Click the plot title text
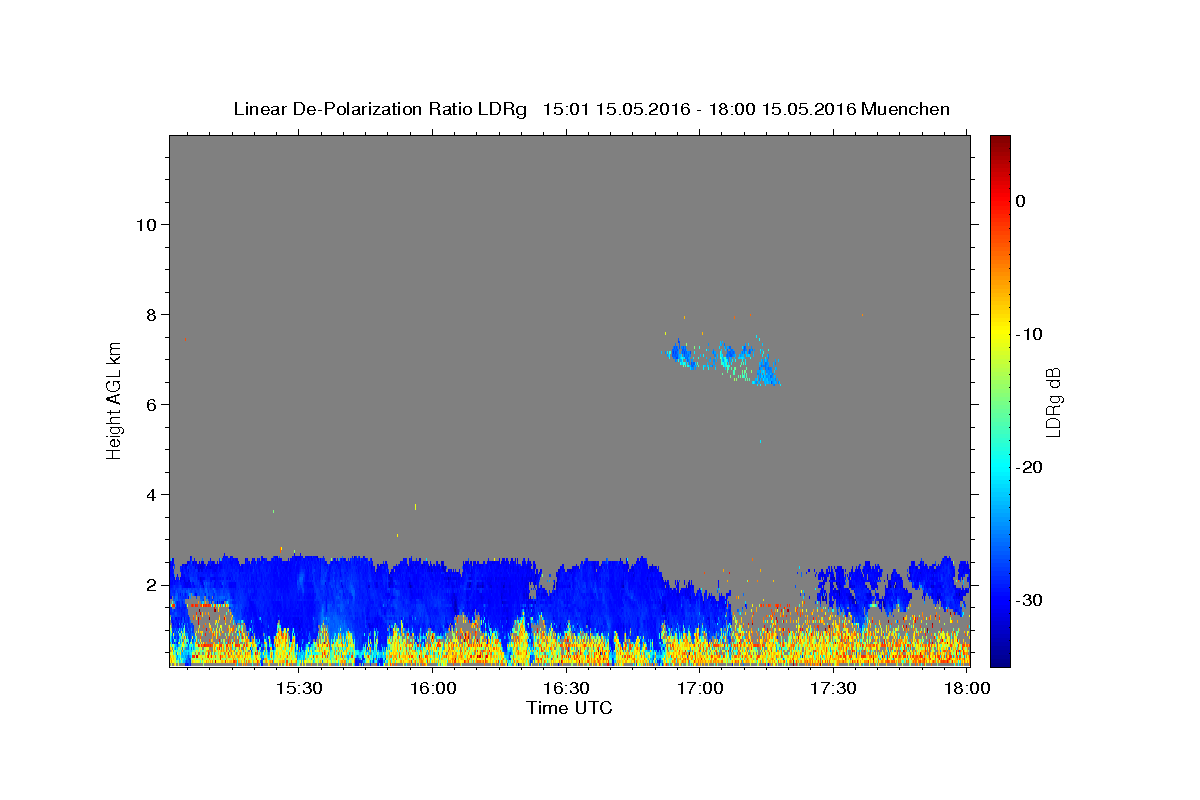This screenshot has height=800, width=1200. pos(591,109)
